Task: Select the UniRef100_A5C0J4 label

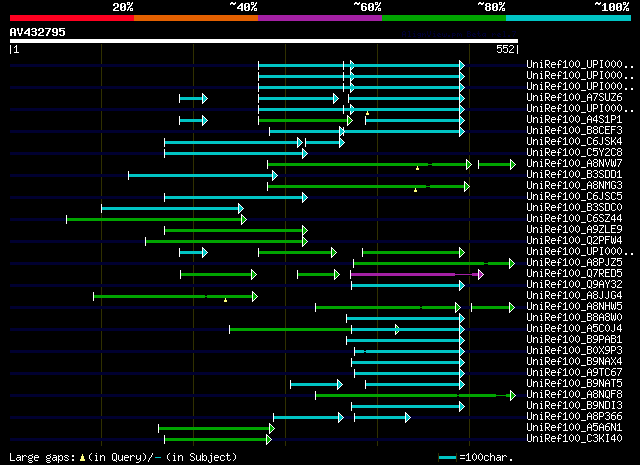Action: [x=574, y=329]
